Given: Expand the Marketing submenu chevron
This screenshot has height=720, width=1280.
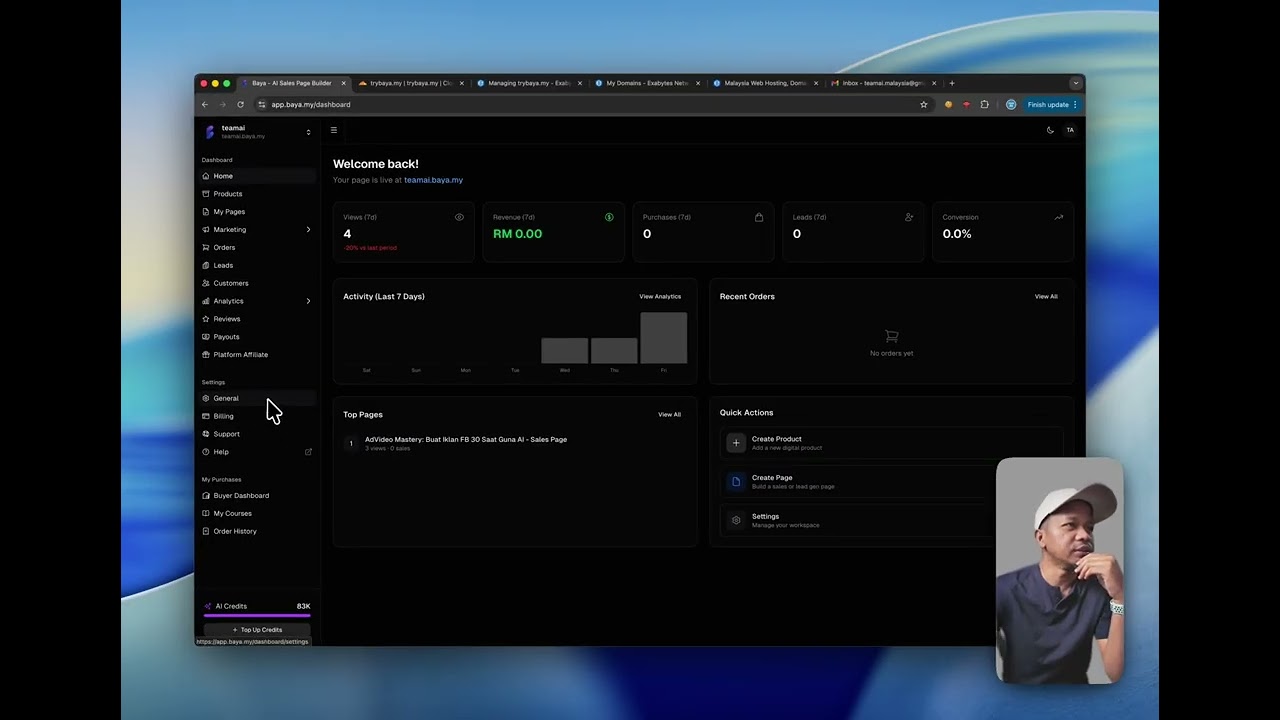Looking at the screenshot, I should [x=308, y=230].
